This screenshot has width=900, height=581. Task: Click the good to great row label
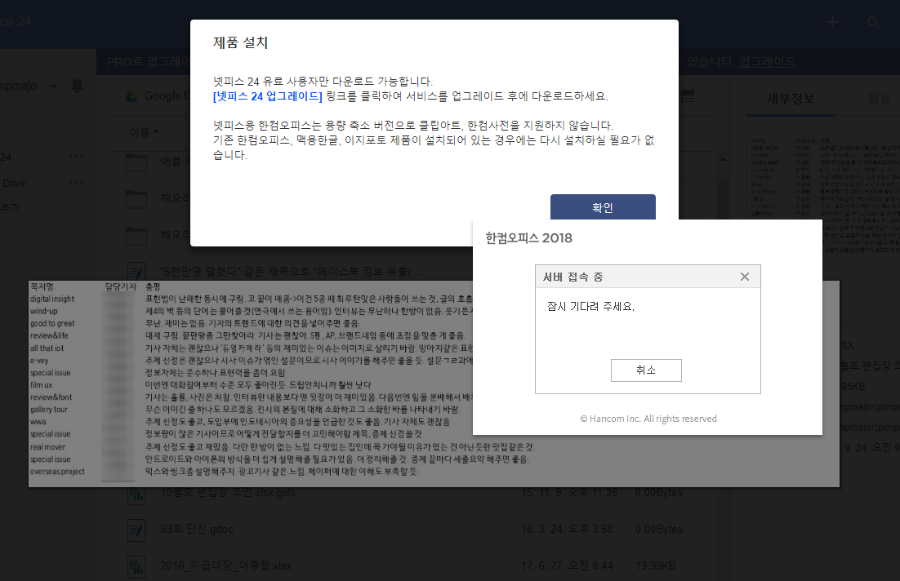point(52,323)
